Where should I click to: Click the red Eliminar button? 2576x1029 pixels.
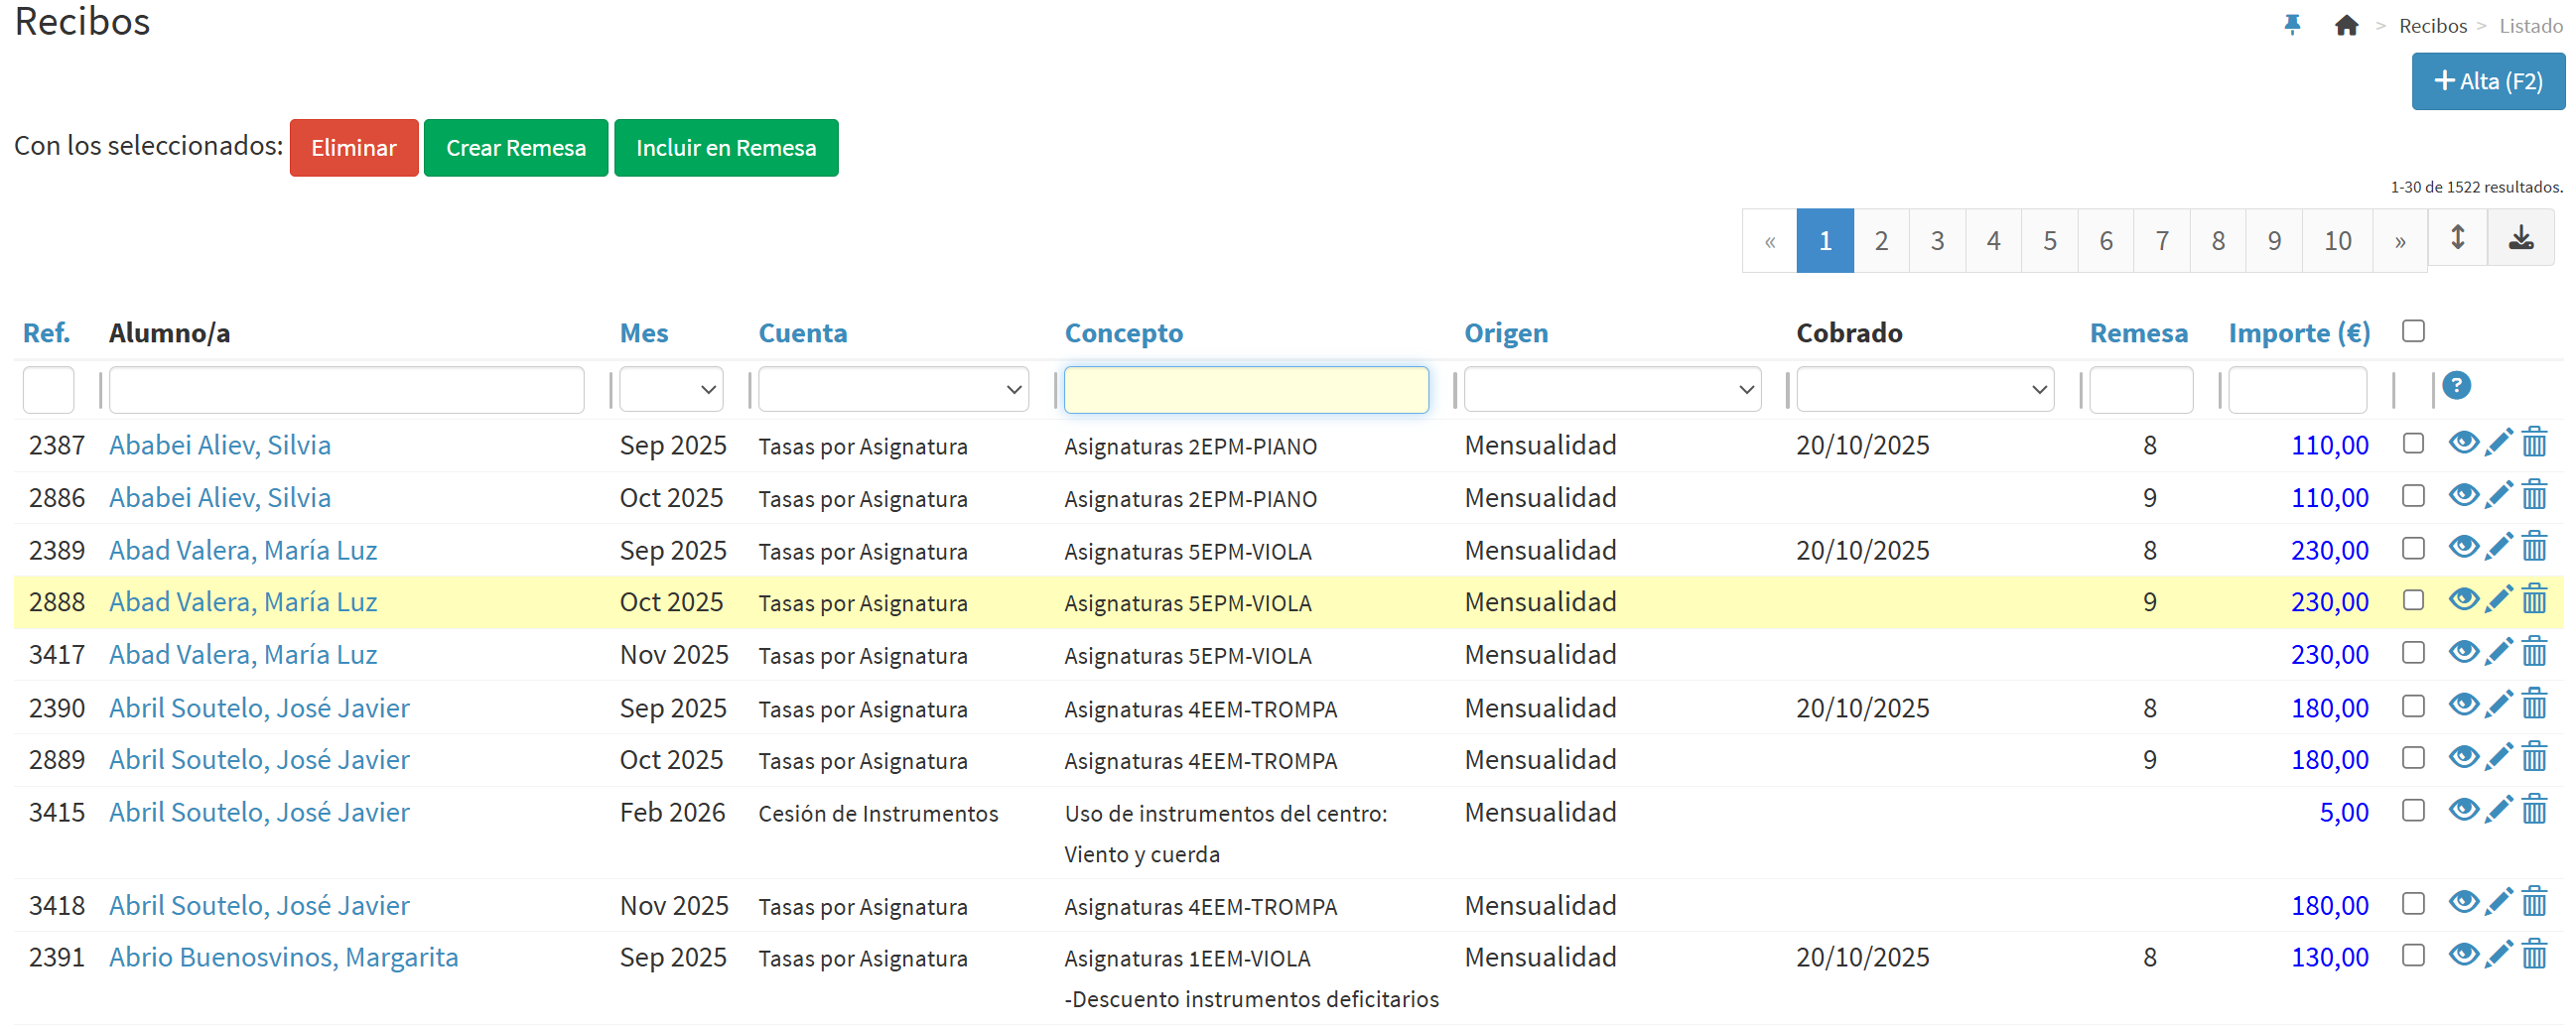354,148
